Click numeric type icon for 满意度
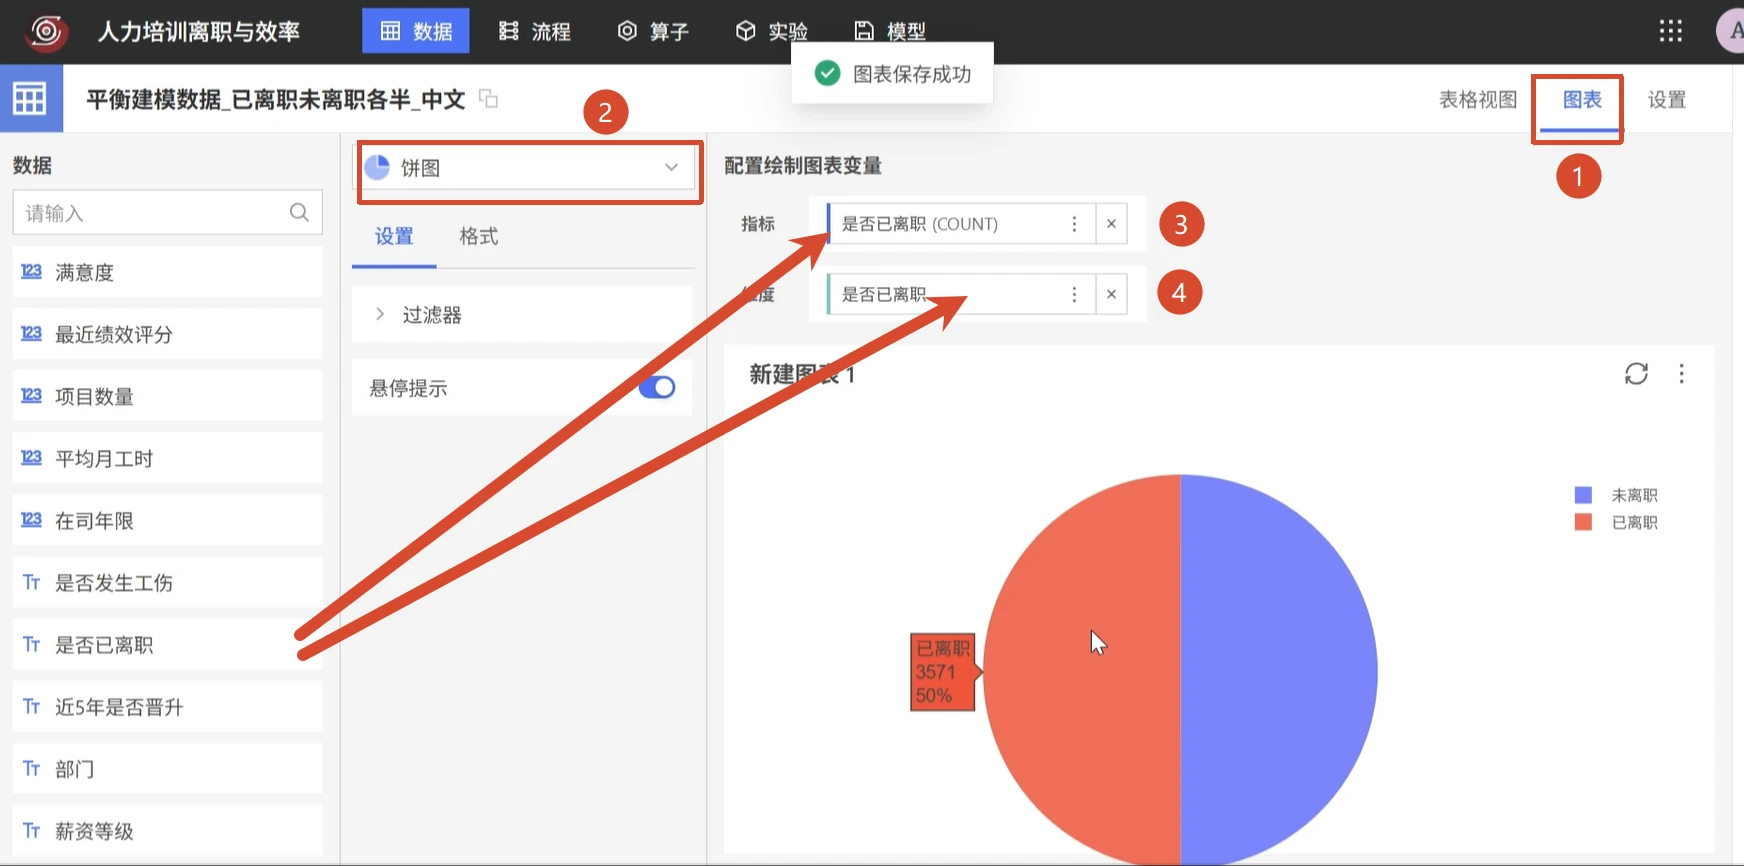Viewport: 1744px width, 866px height. (31, 272)
